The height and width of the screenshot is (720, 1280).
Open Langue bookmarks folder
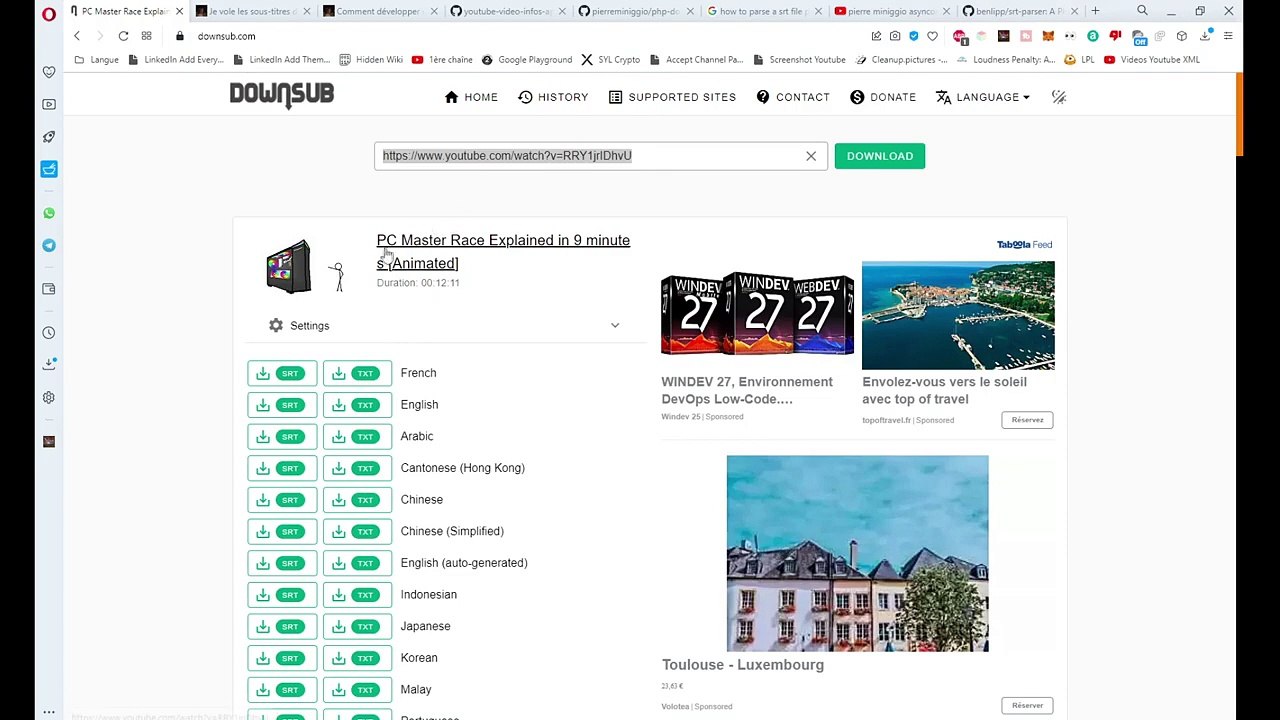click(97, 60)
